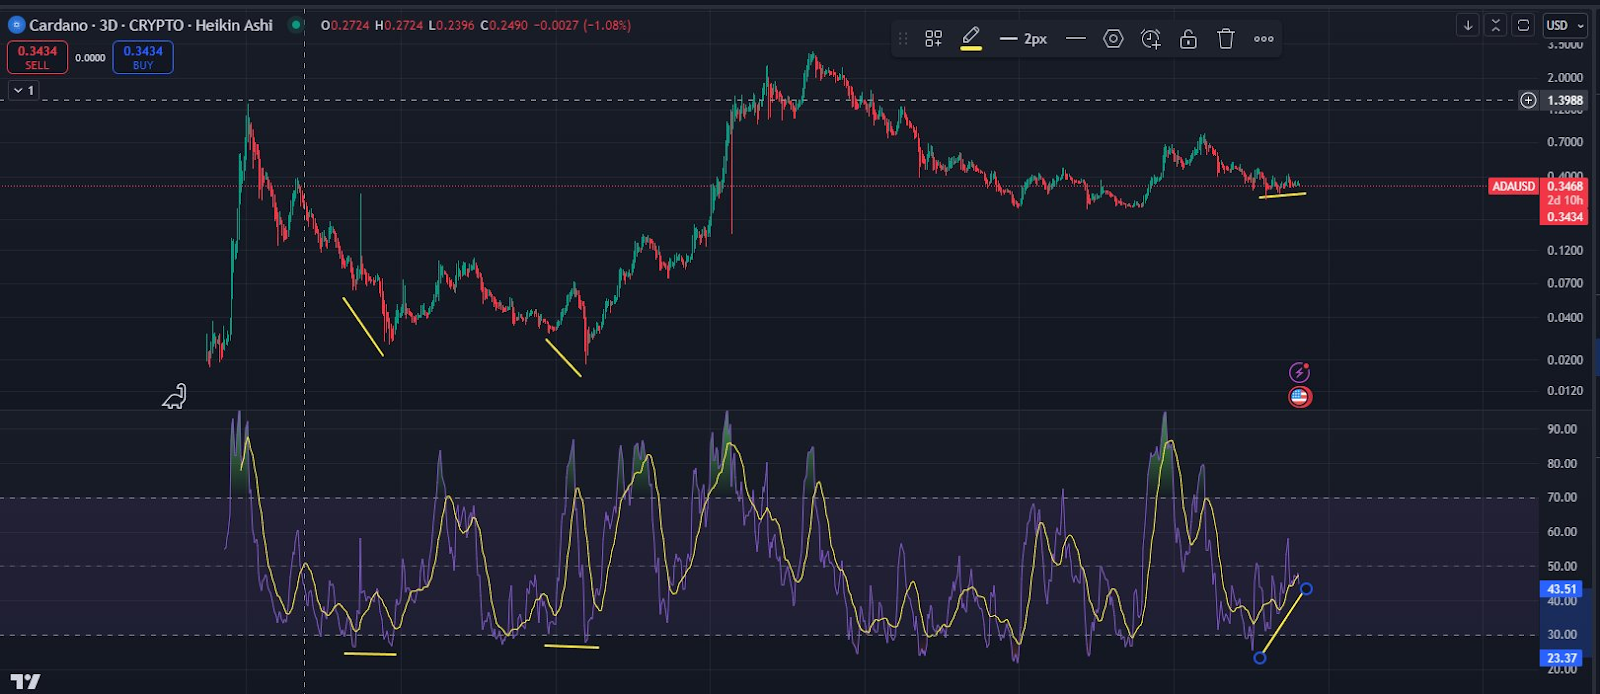
Task: Grab the floating toolbar drag handle
Action: 903,39
